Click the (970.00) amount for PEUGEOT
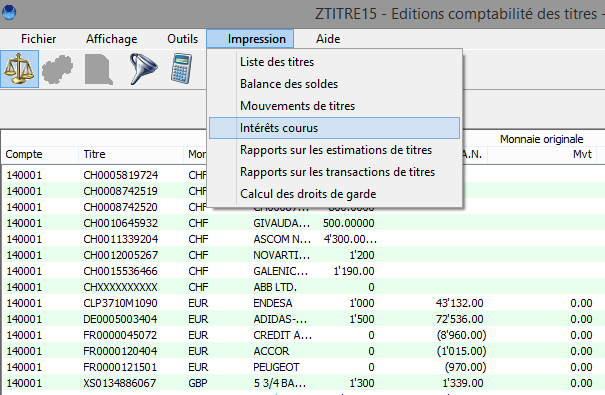The image size is (605, 395). [x=465, y=367]
